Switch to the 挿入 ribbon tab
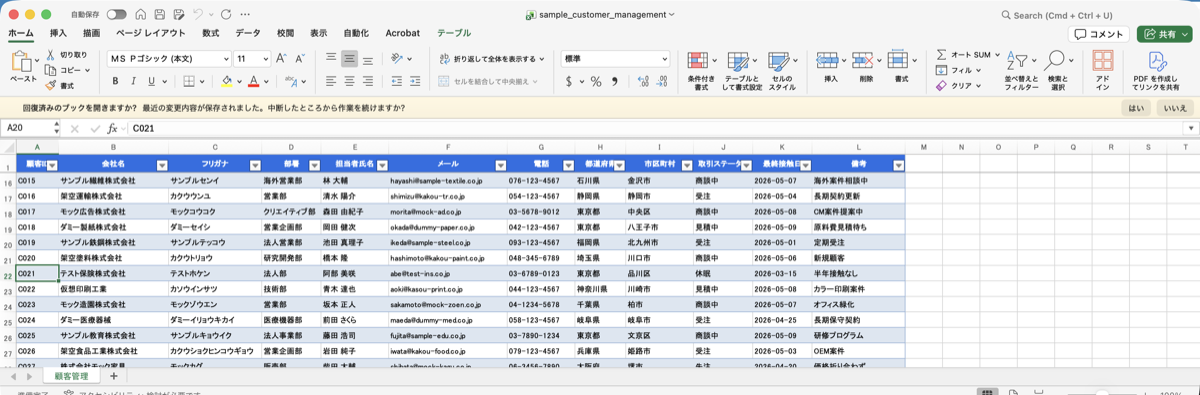 point(58,33)
